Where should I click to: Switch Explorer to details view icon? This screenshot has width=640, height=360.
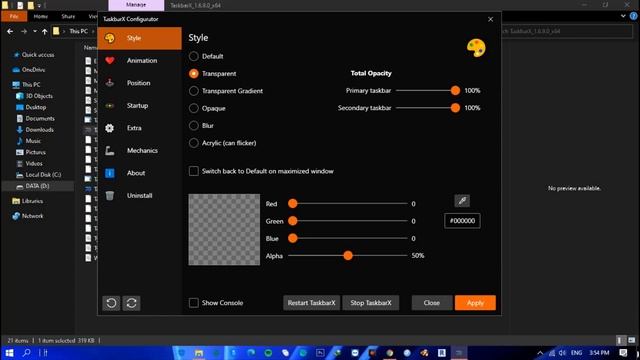(x=620, y=340)
